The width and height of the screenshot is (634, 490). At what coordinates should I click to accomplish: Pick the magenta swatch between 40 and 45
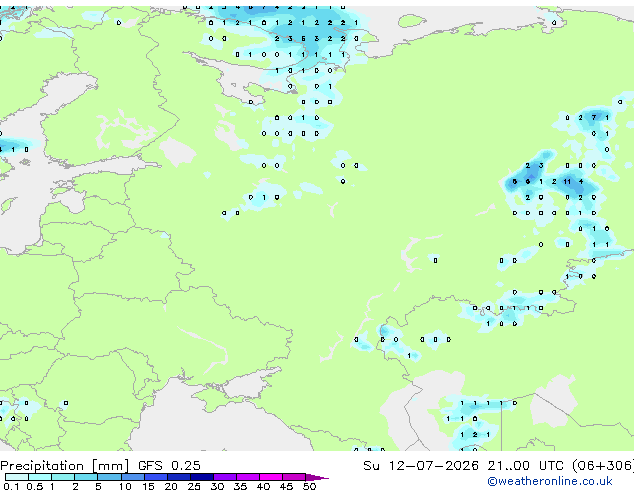[271, 477]
